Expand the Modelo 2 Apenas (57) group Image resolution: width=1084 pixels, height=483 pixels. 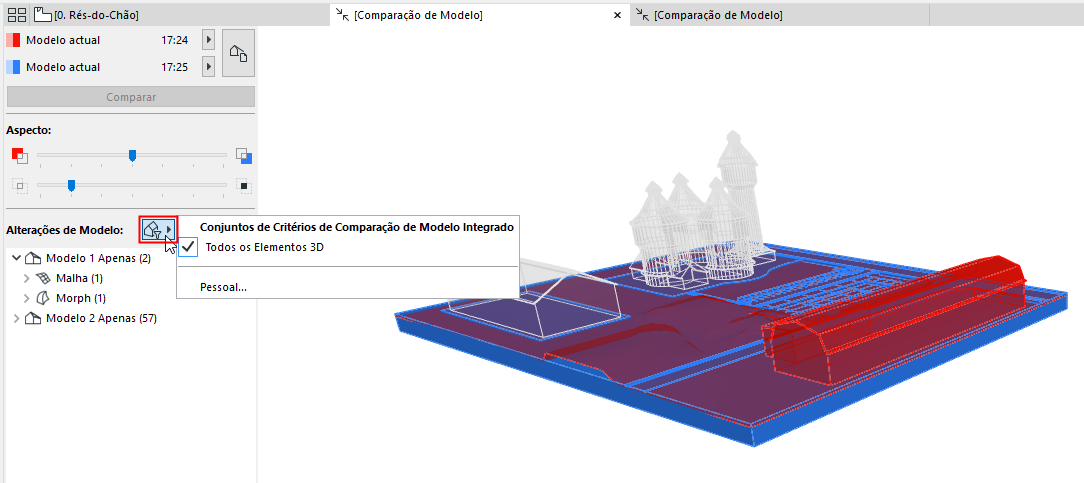[x=17, y=319]
